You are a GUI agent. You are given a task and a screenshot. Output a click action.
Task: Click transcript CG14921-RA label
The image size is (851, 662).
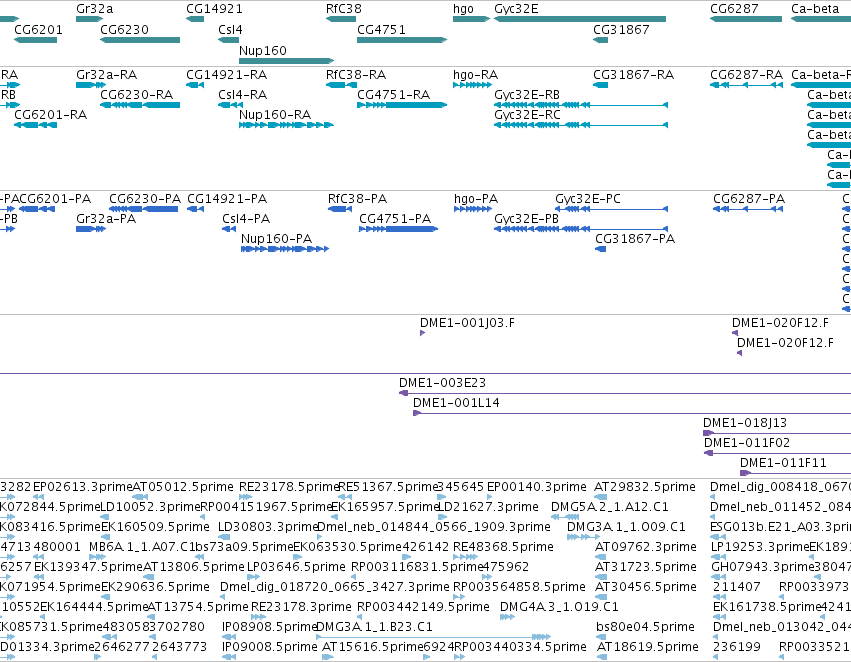(x=226, y=74)
